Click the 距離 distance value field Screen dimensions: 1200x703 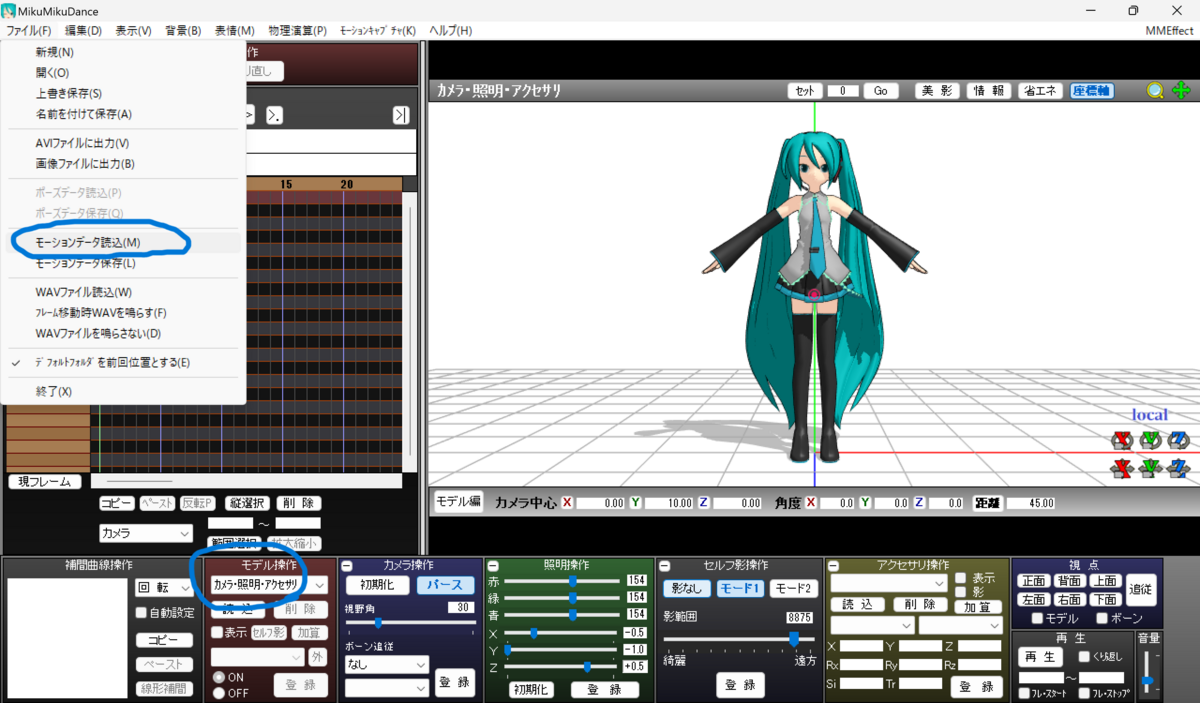1029,503
